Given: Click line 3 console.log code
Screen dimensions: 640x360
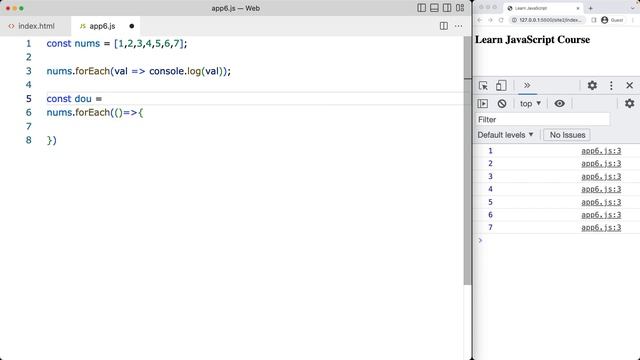Looking at the screenshot, I should click(139, 71).
